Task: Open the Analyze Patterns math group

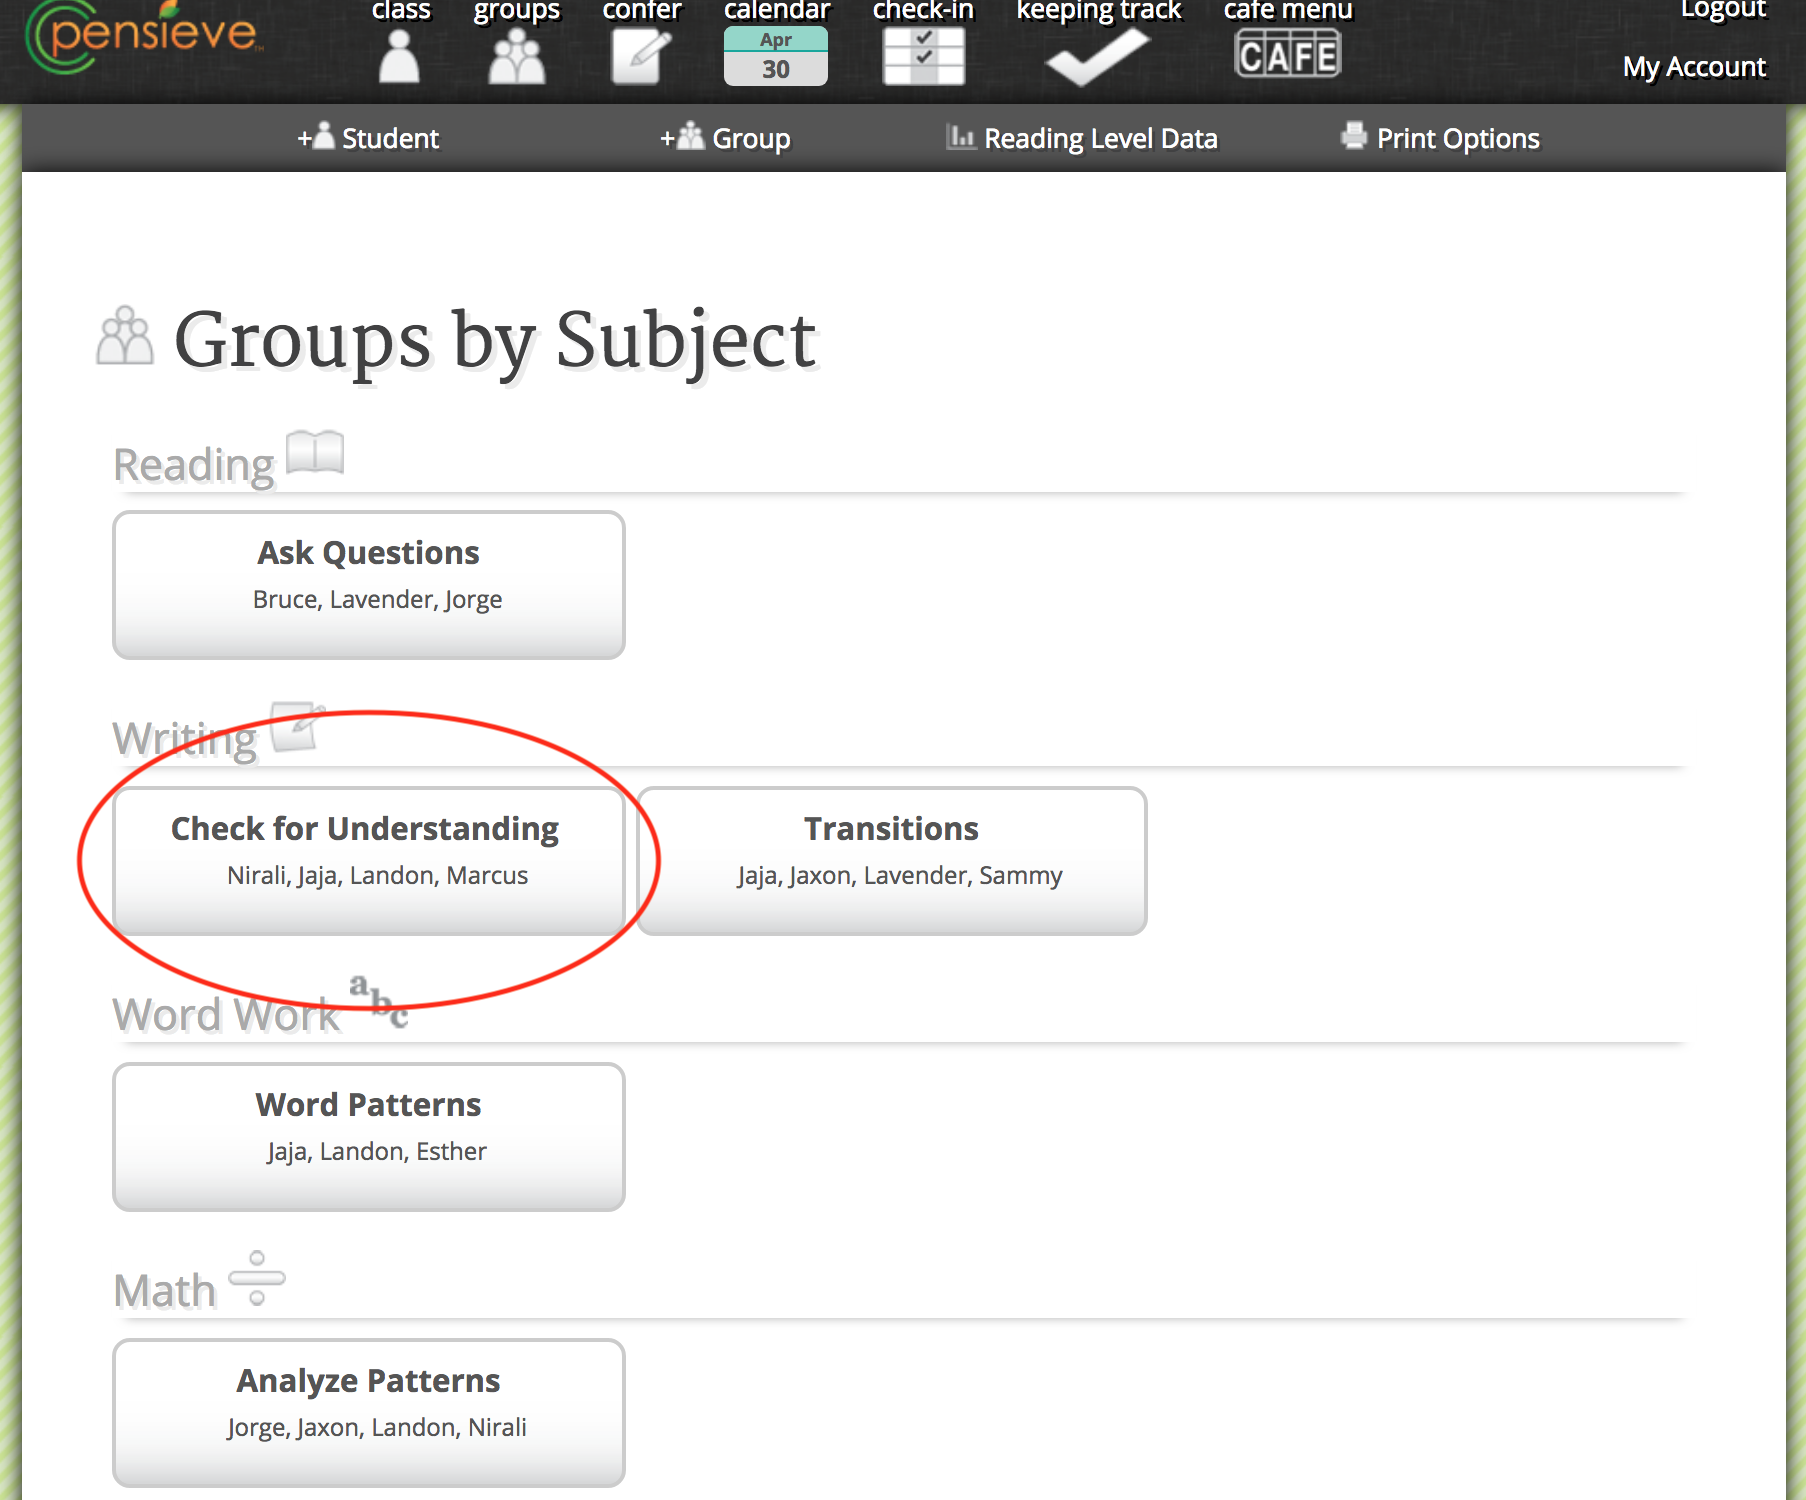Action: pyautogui.click(x=369, y=1413)
